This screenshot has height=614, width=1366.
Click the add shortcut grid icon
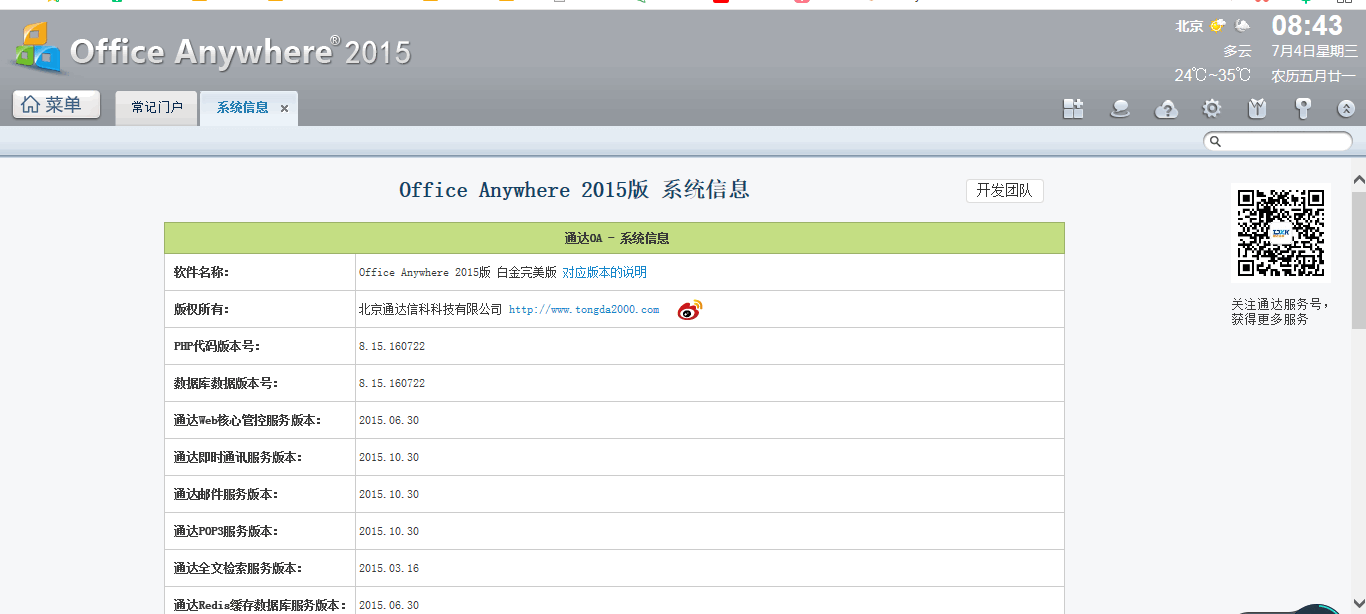(1073, 109)
